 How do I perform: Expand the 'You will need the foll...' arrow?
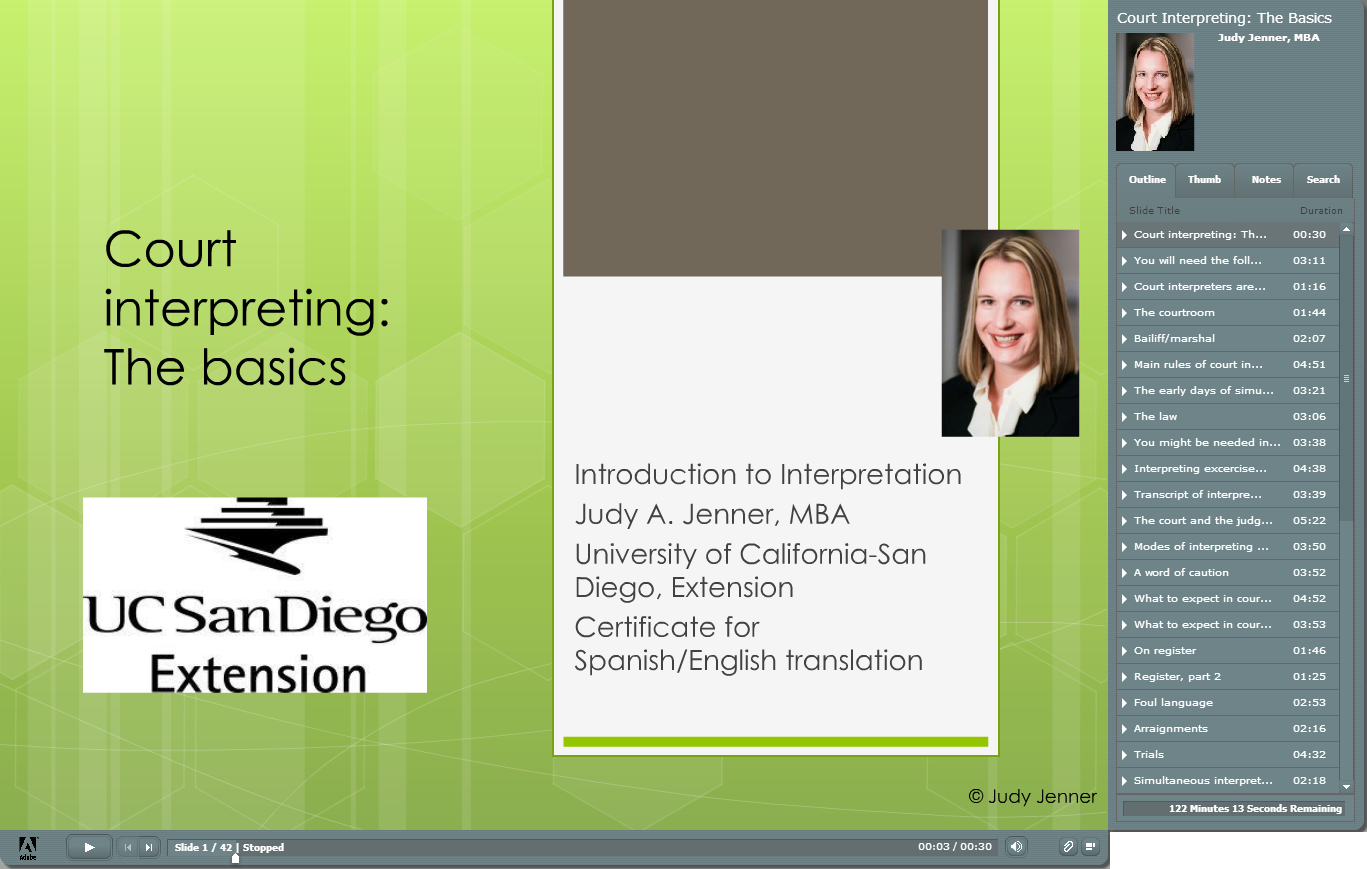[1125, 261]
